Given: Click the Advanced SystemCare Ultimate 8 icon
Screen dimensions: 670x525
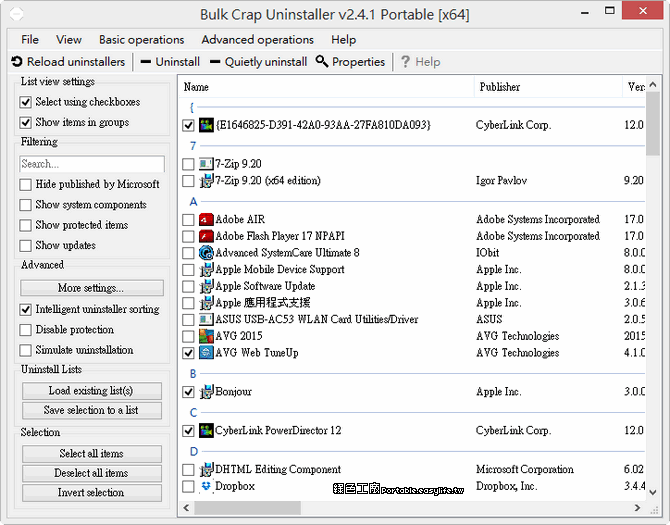Looking at the screenshot, I should 206,253.
